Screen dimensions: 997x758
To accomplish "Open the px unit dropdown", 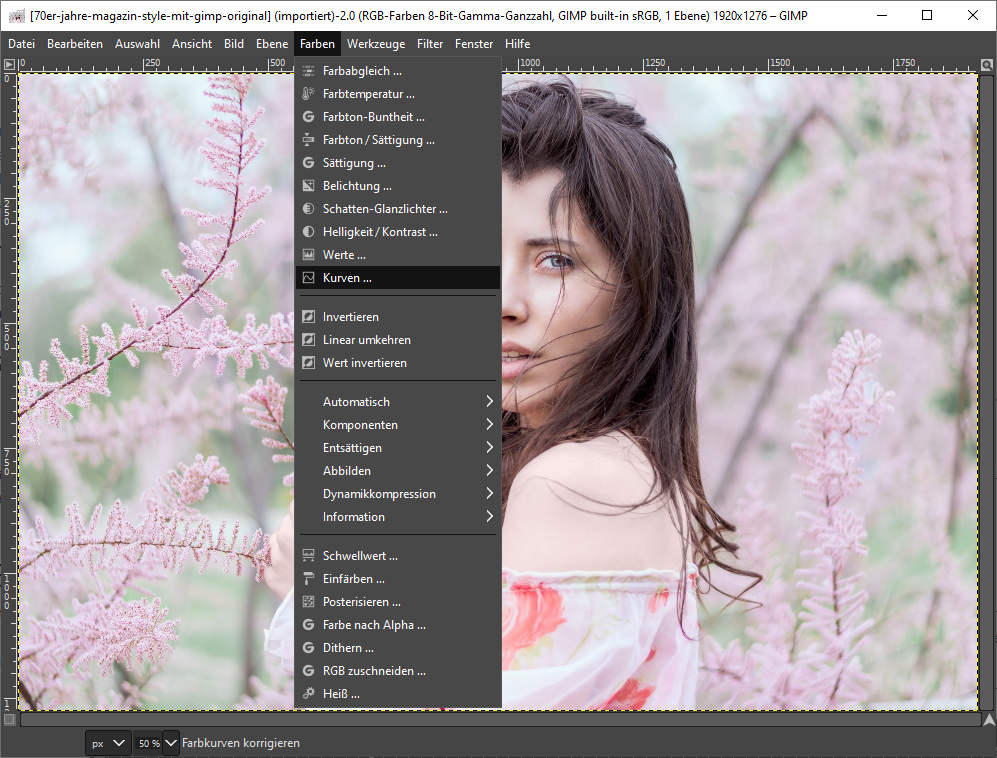I will pyautogui.click(x=108, y=743).
